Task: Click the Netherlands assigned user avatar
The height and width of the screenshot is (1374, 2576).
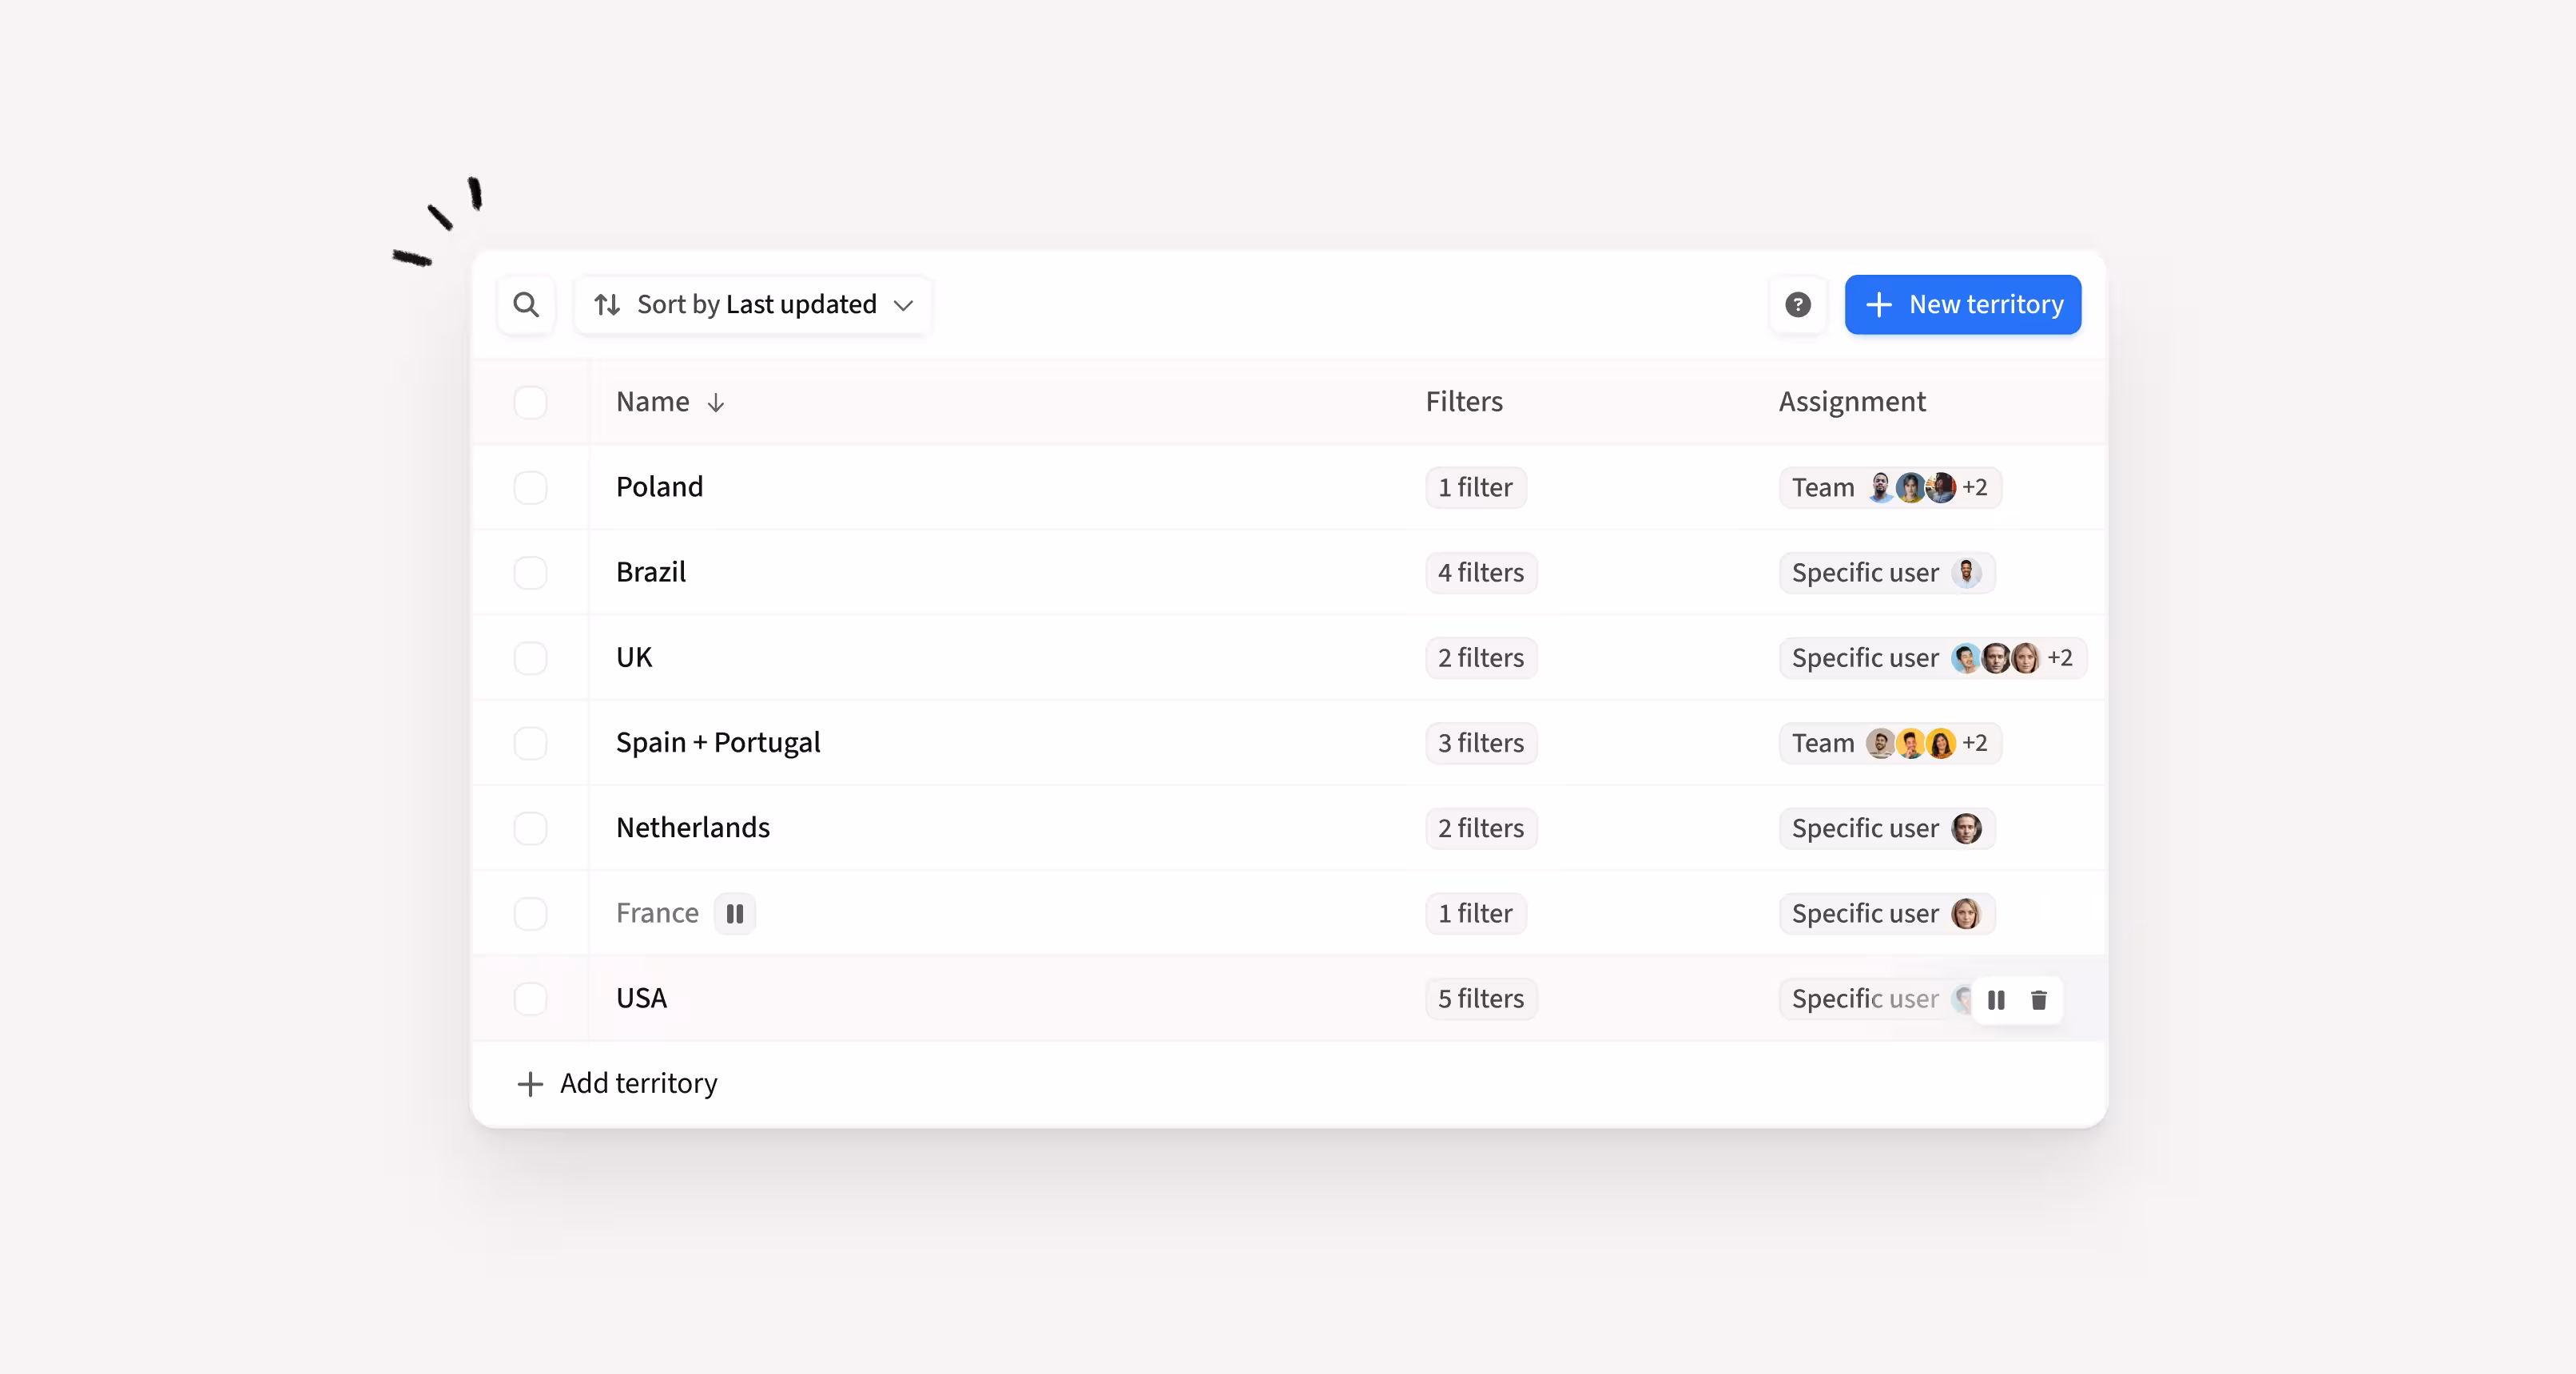Action: tap(1966, 828)
